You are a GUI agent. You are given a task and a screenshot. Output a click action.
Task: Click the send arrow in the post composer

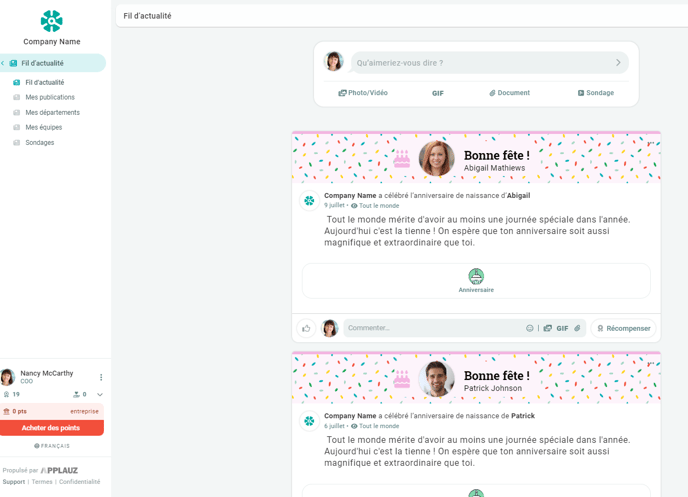pos(618,63)
